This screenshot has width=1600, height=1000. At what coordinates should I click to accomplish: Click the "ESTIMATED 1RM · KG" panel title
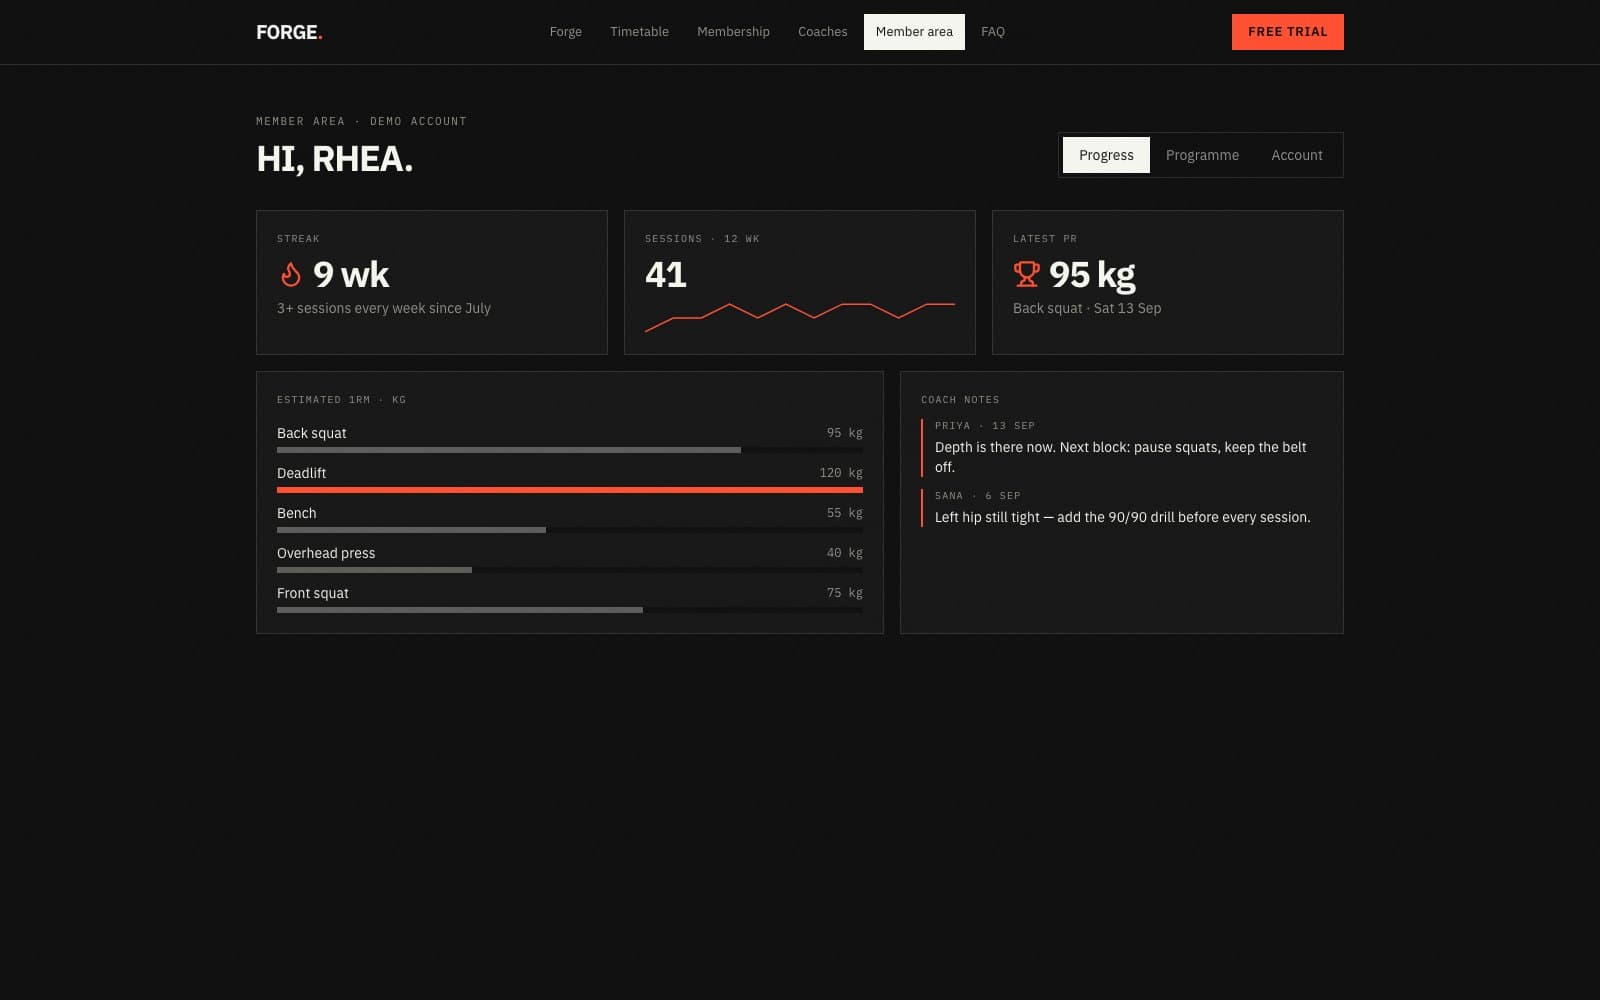pyautogui.click(x=341, y=400)
